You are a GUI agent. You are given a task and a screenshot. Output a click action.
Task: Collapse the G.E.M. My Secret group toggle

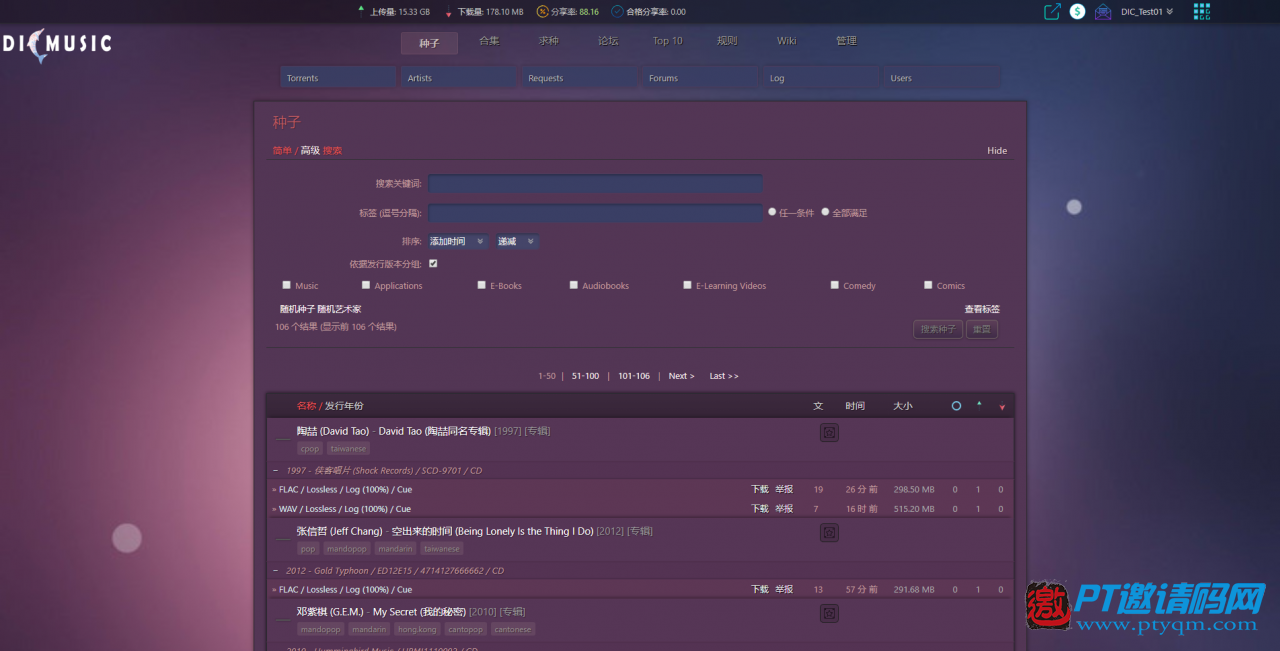coord(283,619)
